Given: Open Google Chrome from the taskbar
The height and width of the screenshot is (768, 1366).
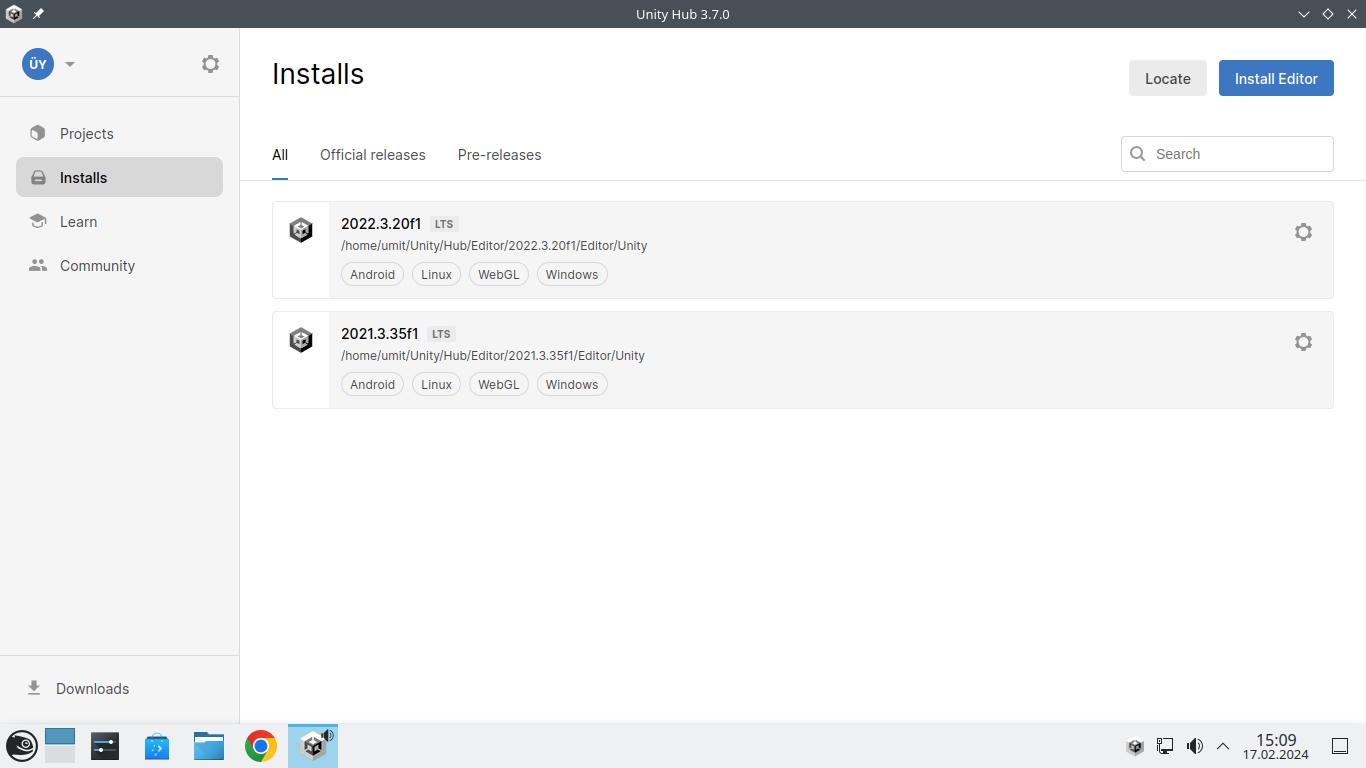Looking at the screenshot, I should 261,746.
